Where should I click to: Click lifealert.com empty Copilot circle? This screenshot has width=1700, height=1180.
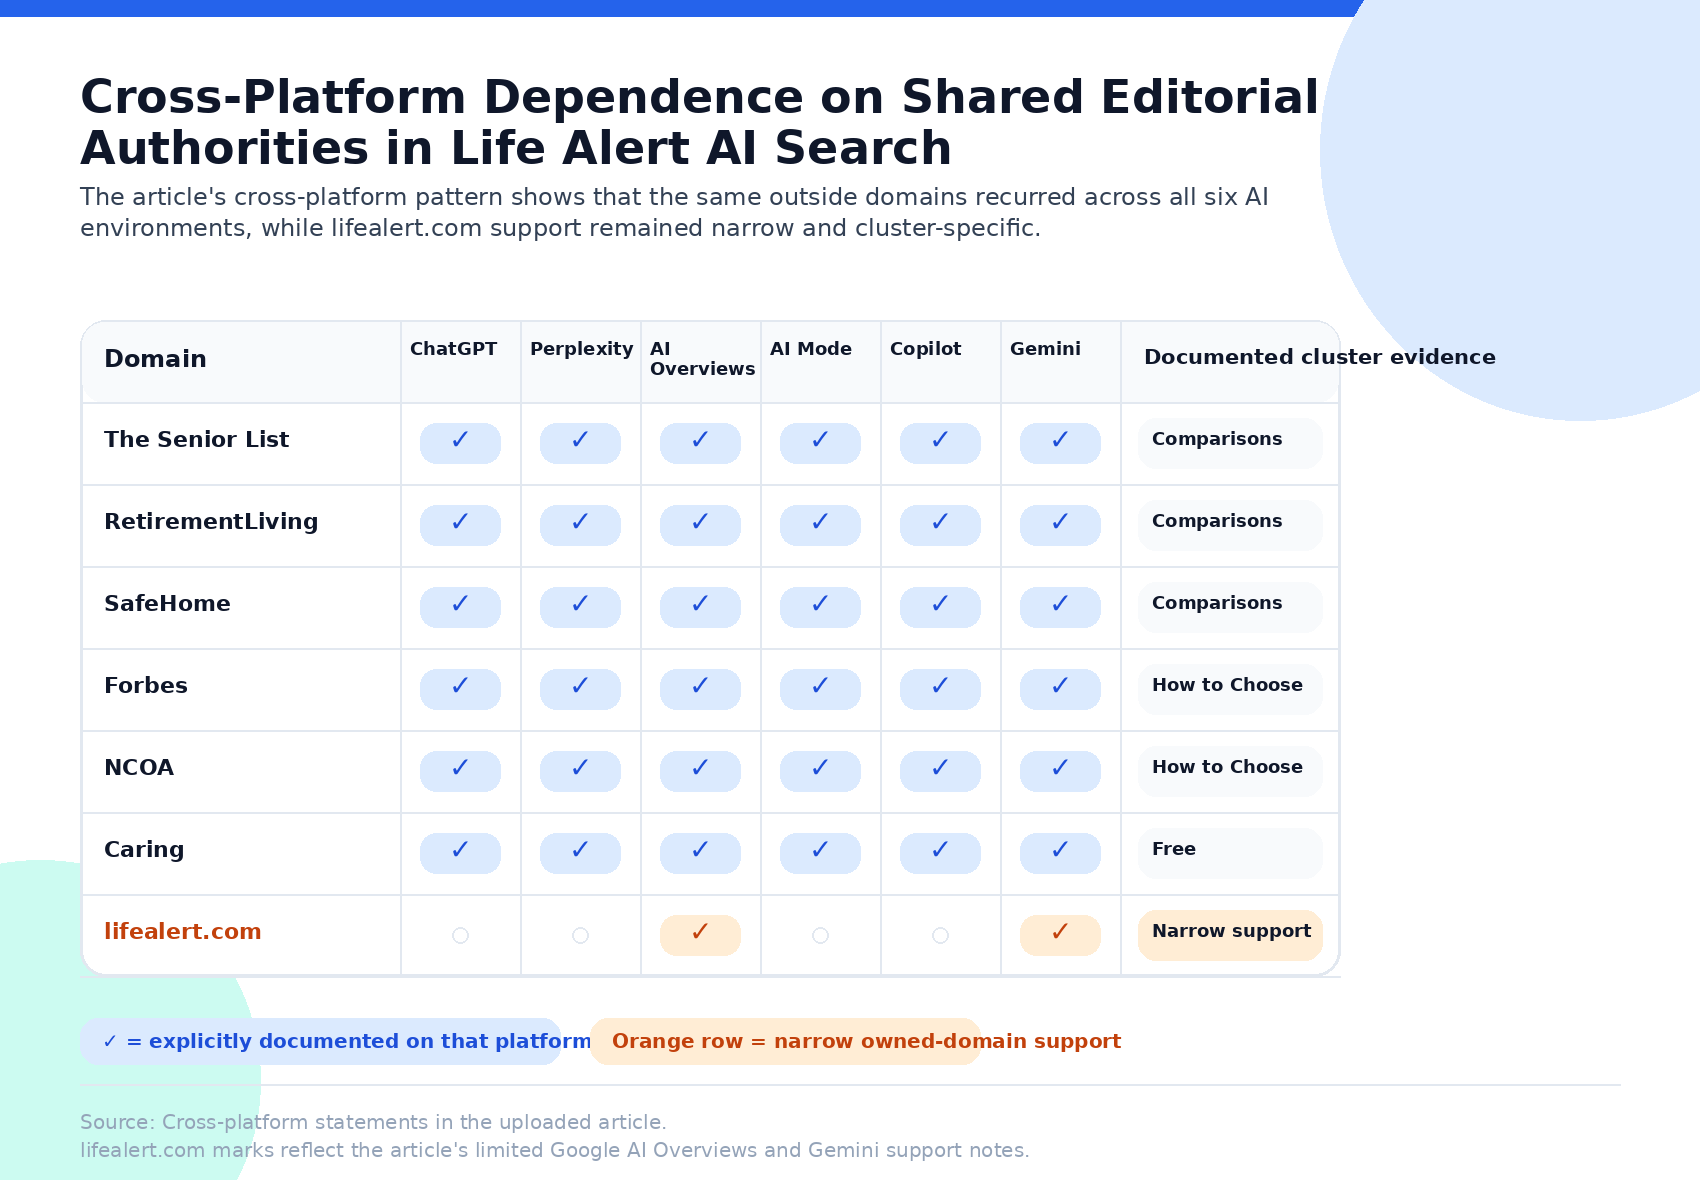(940, 935)
